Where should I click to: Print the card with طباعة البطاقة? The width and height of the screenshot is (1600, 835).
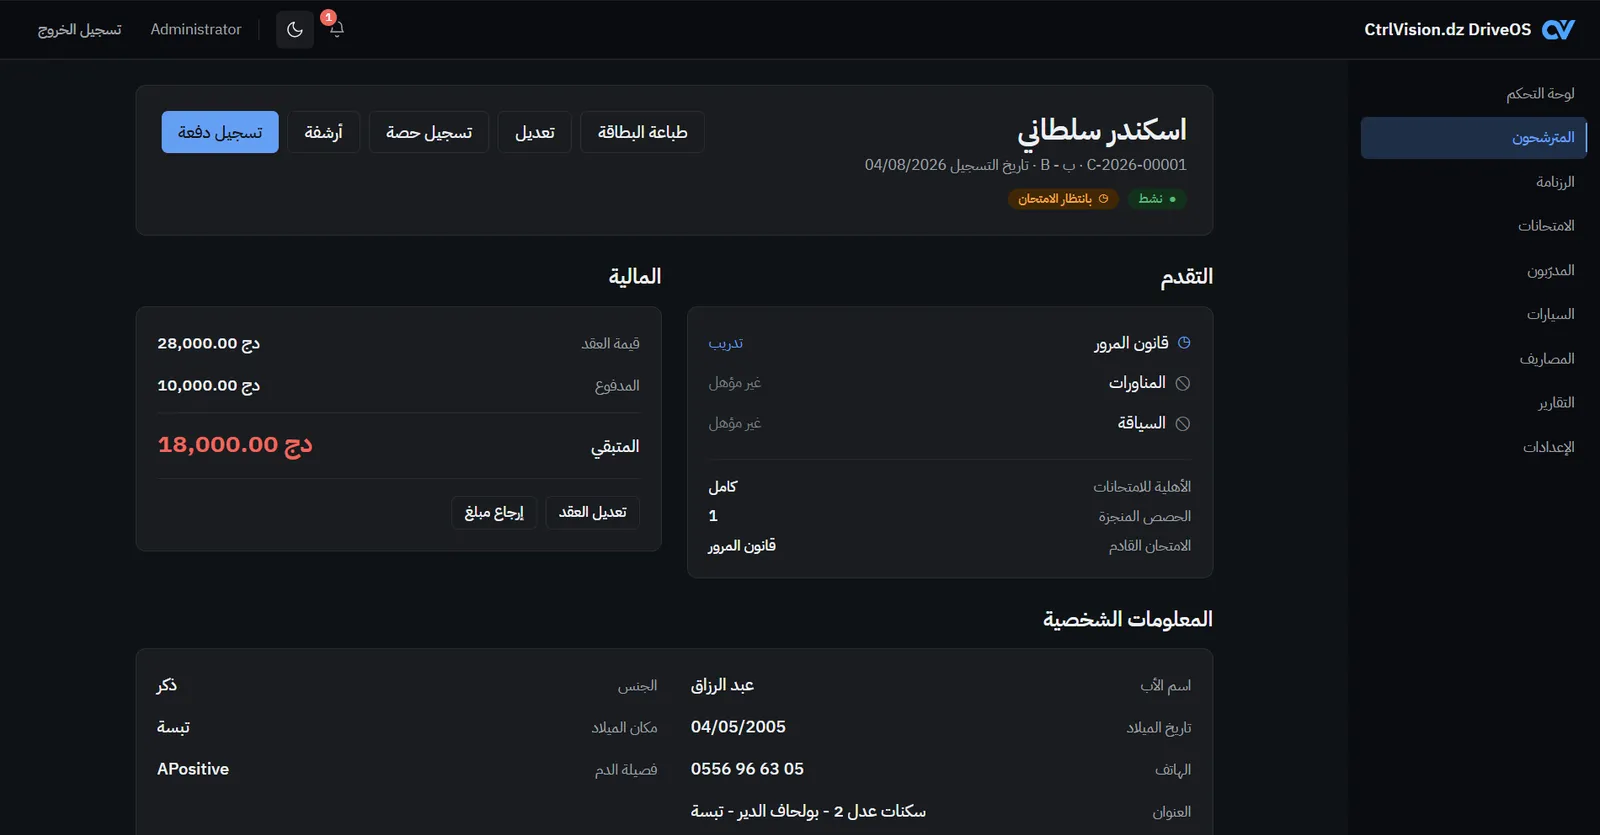point(643,132)
